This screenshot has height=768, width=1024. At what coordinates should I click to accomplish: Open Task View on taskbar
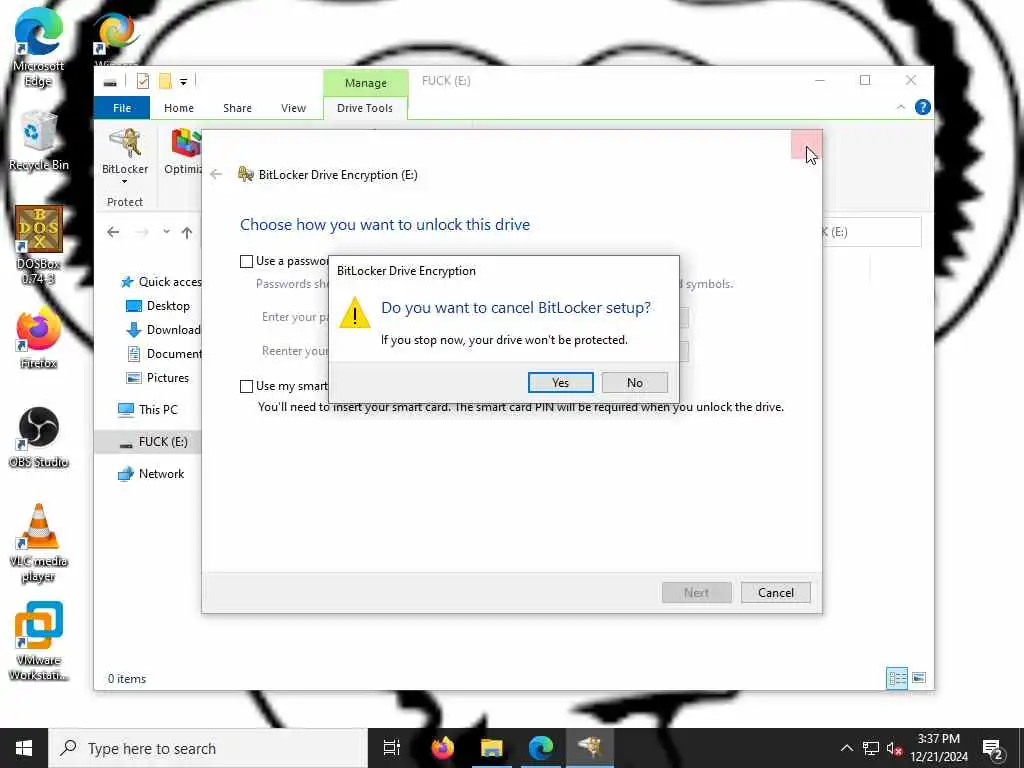click(392, 748)
